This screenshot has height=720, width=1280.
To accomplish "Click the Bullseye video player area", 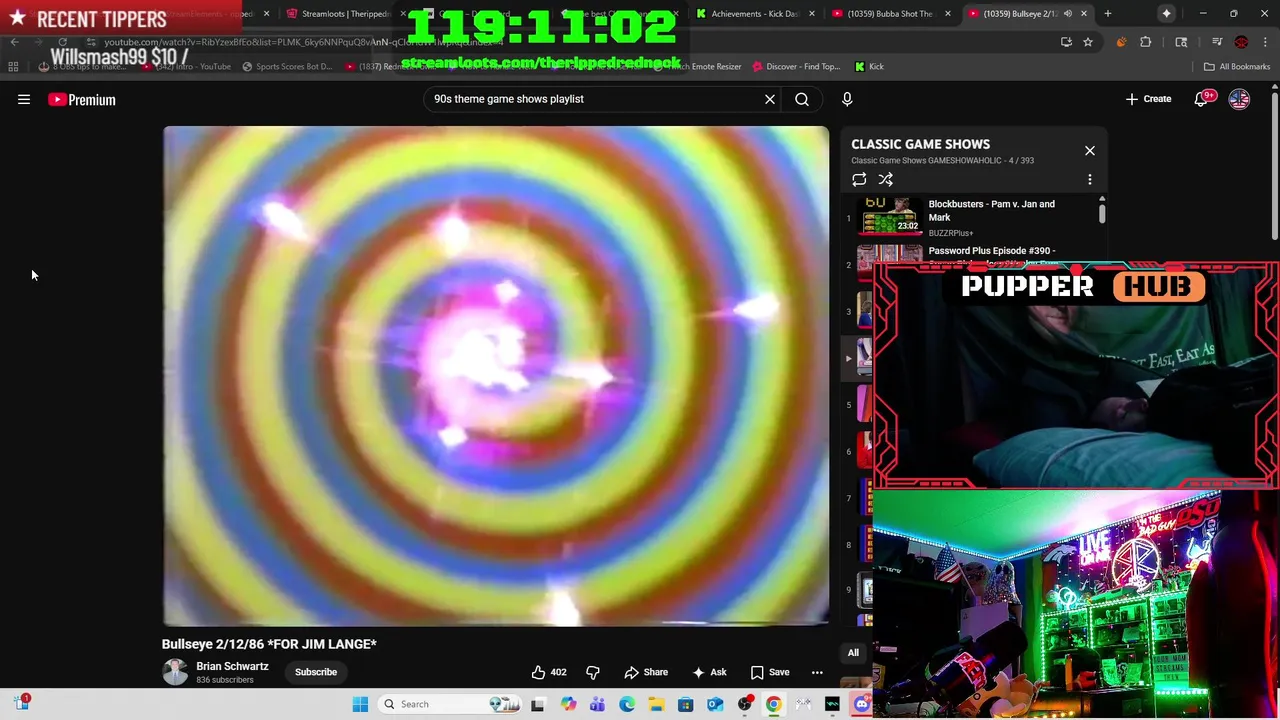I will (x=496, y=376).
